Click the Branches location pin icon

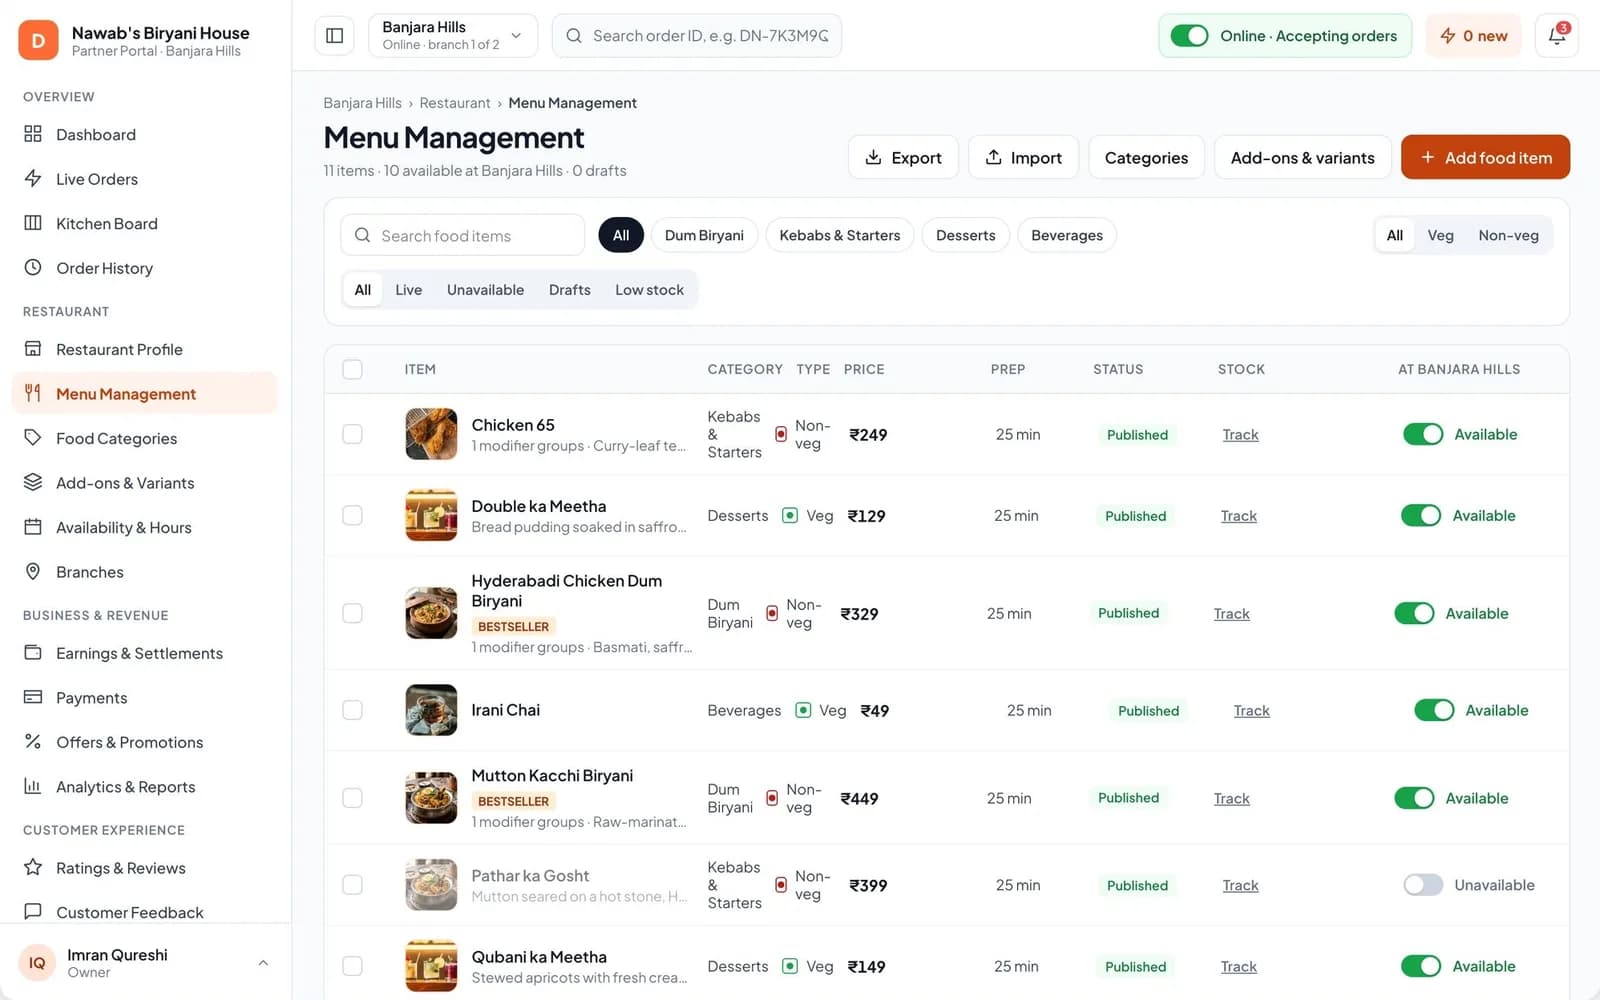tap(33, 571)
